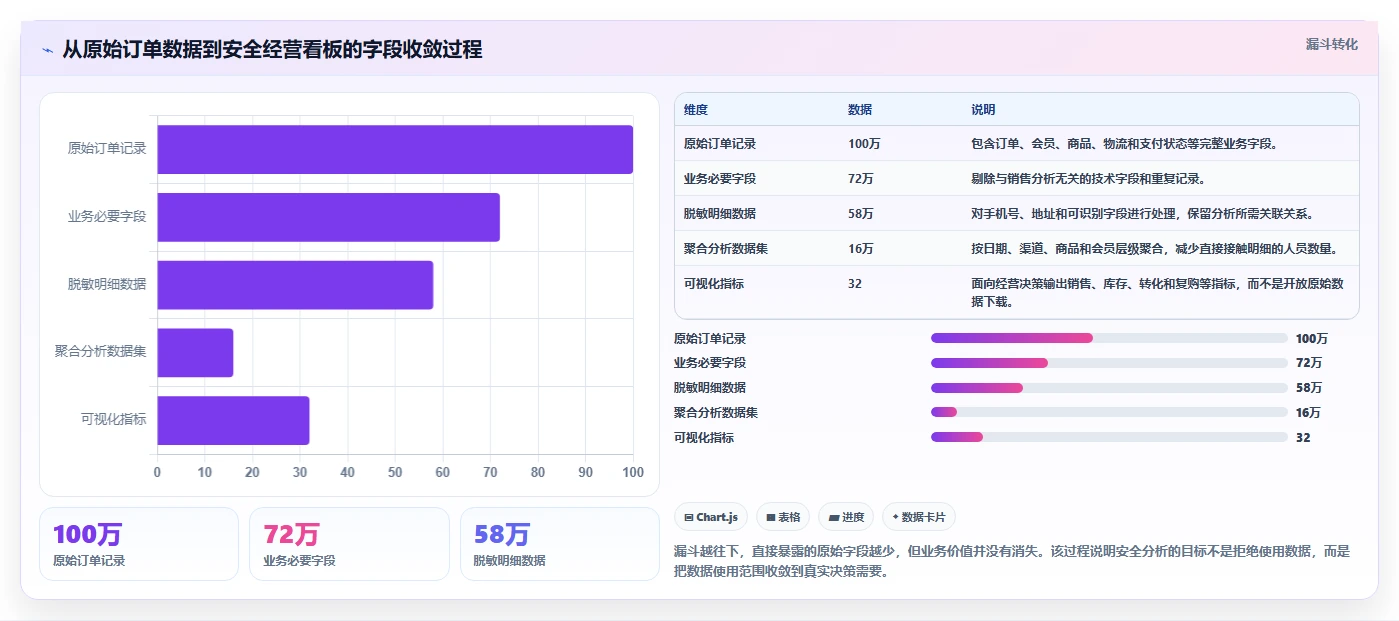
Task: Click the description starting 对手机号、地址
Action: pos(1142,214)
